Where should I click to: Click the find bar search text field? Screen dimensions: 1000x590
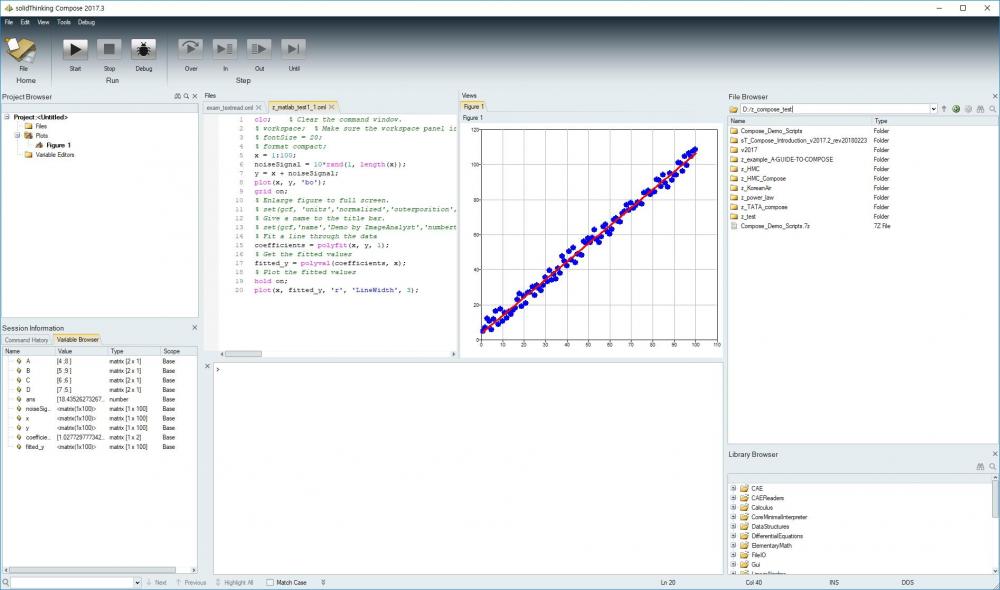click(72, 582)
